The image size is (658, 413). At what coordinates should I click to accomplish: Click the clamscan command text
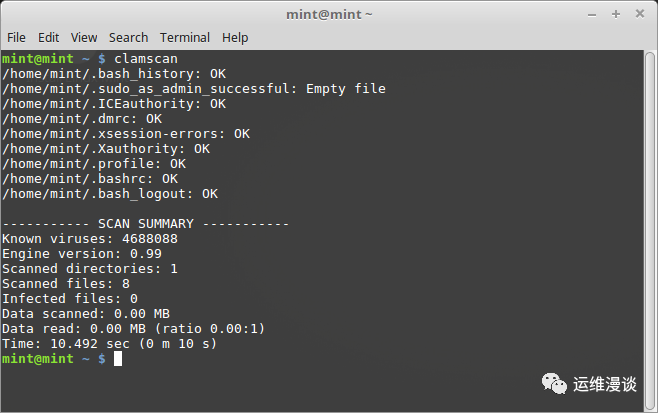(x=146, y=59)
